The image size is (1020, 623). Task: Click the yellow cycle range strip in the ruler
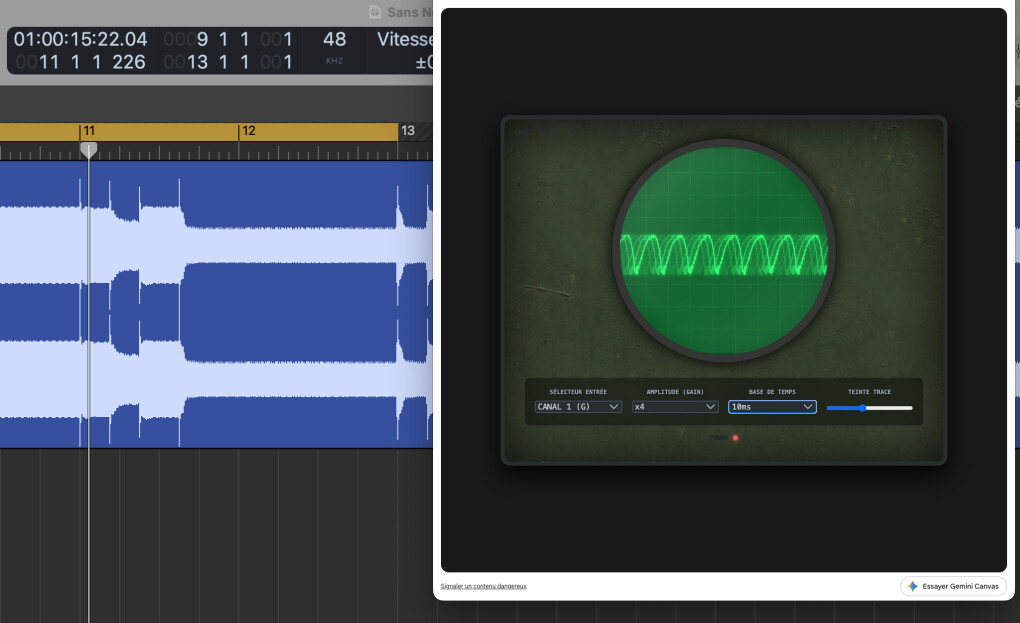(x=199, y=131)
